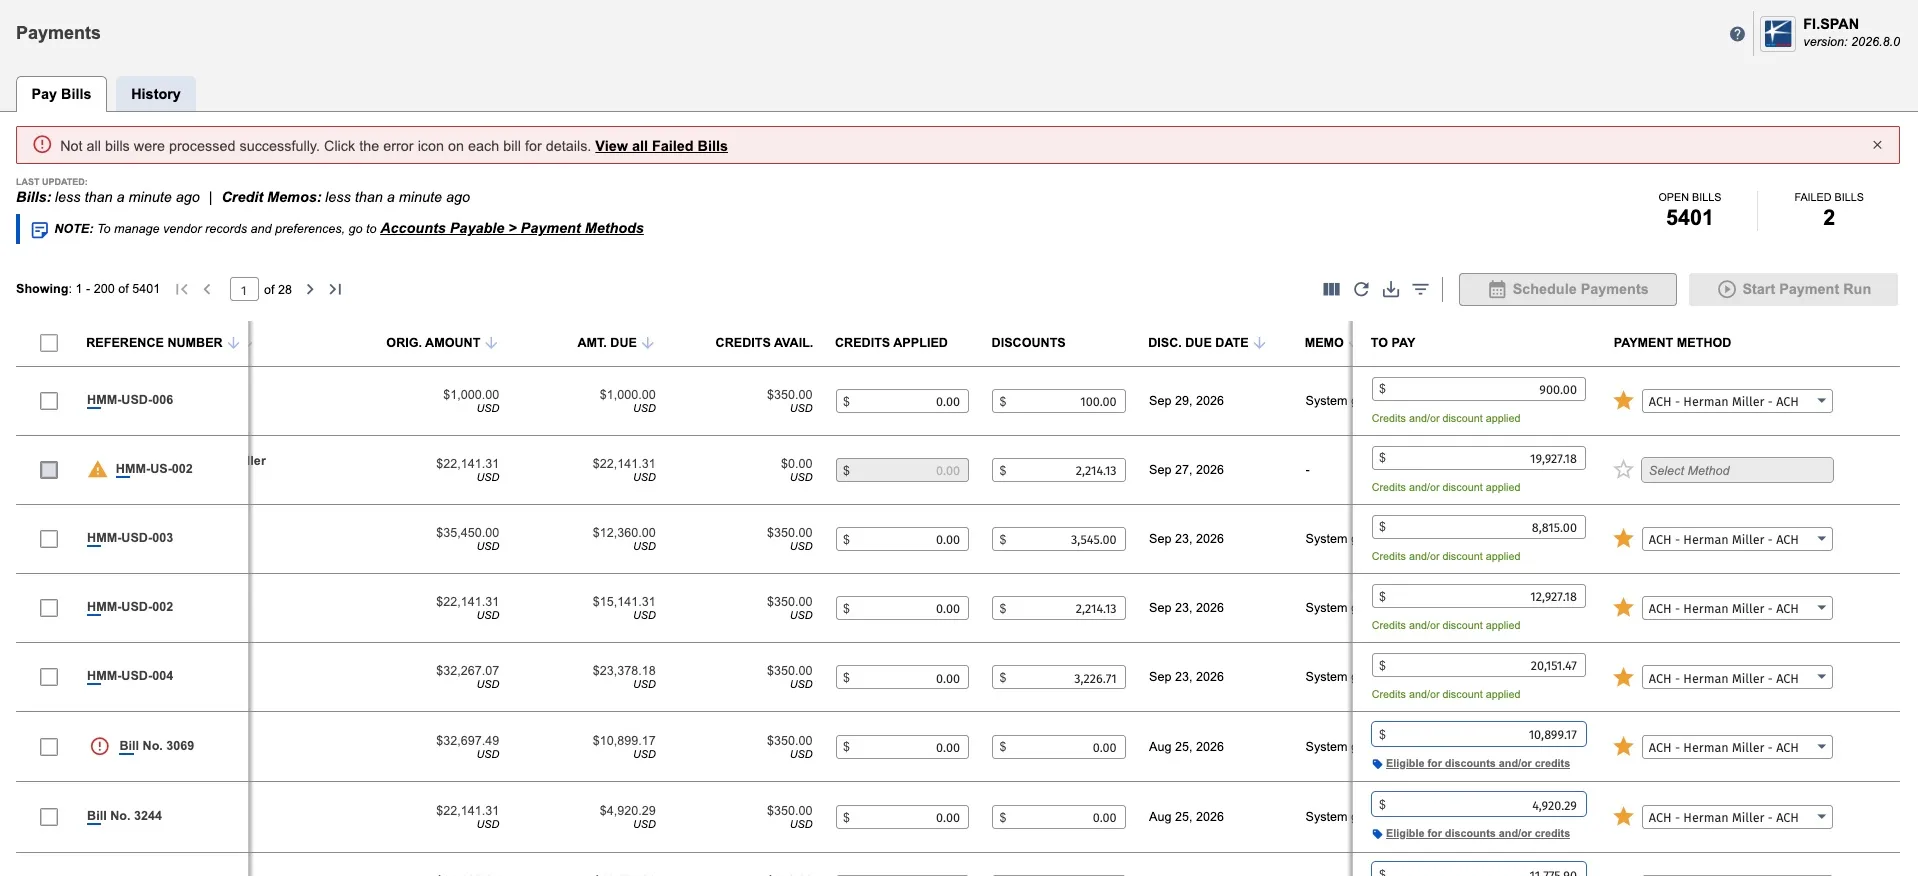1918x876 pixels.
Task: Sort by Amt. Due arrow
Action: 648,343
